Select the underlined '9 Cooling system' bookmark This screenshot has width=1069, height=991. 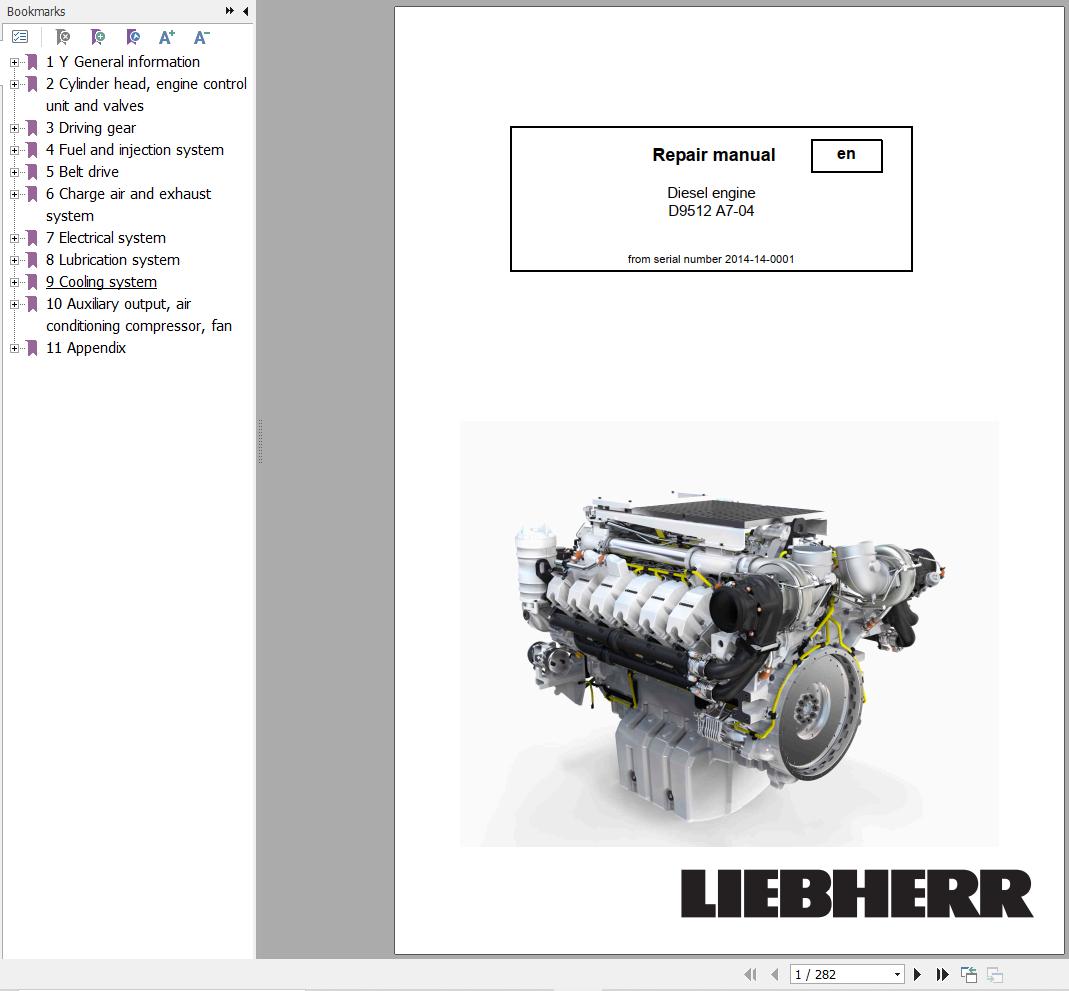tap(101, 282)
